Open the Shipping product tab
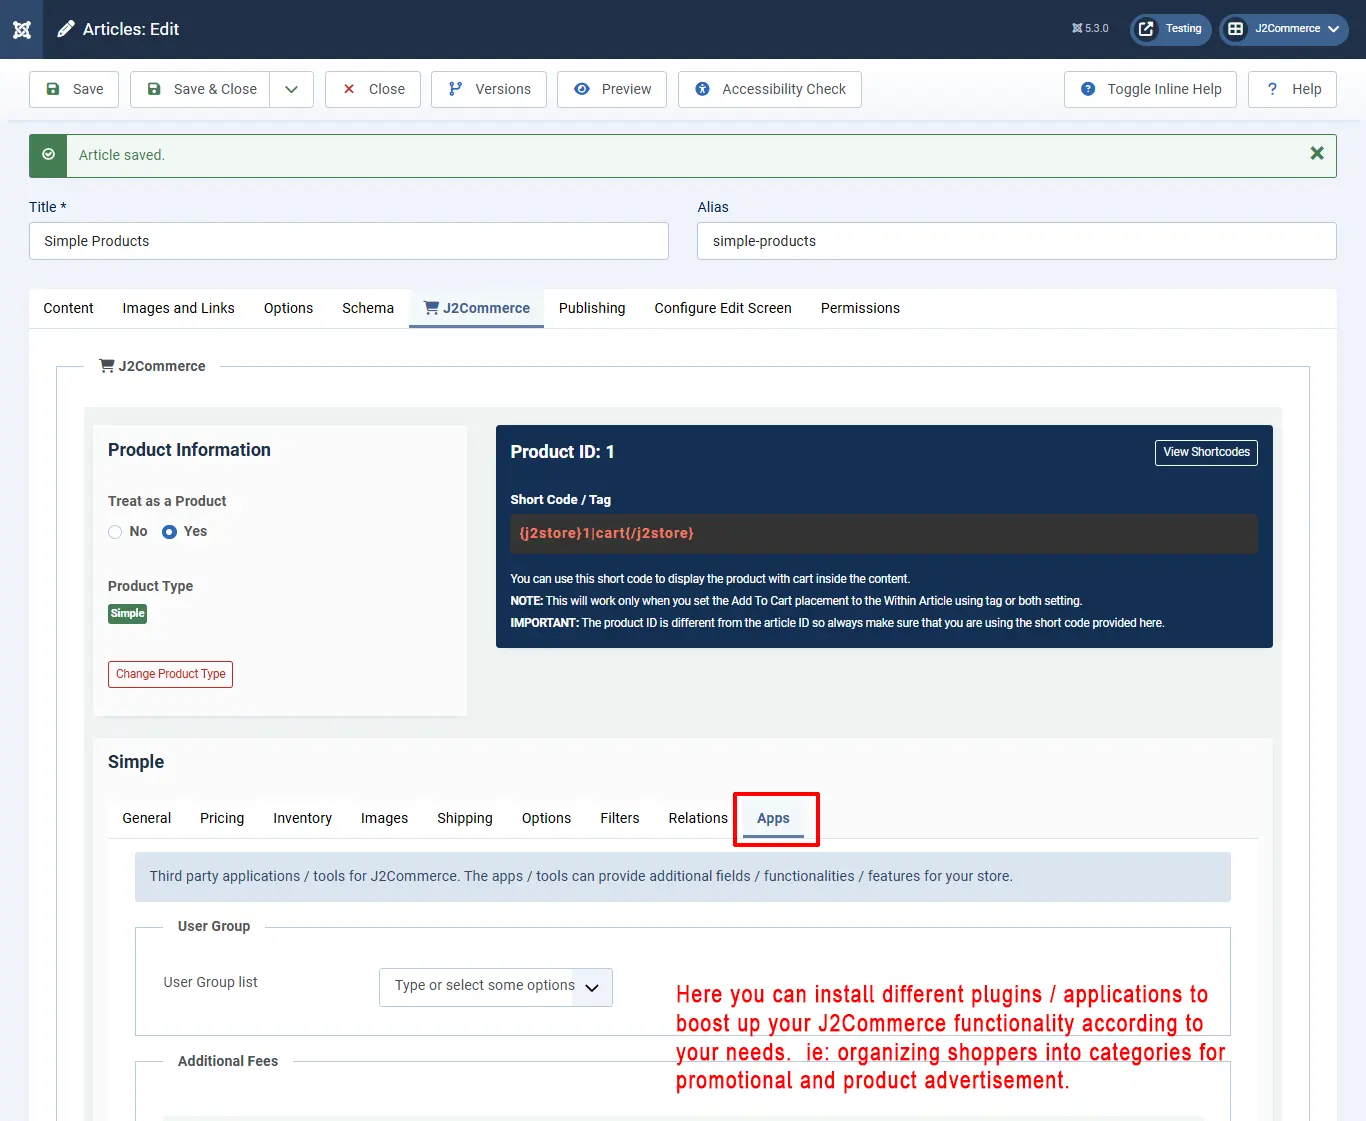The height and width of the screenshot is (1121, 1366). point(465,818)
